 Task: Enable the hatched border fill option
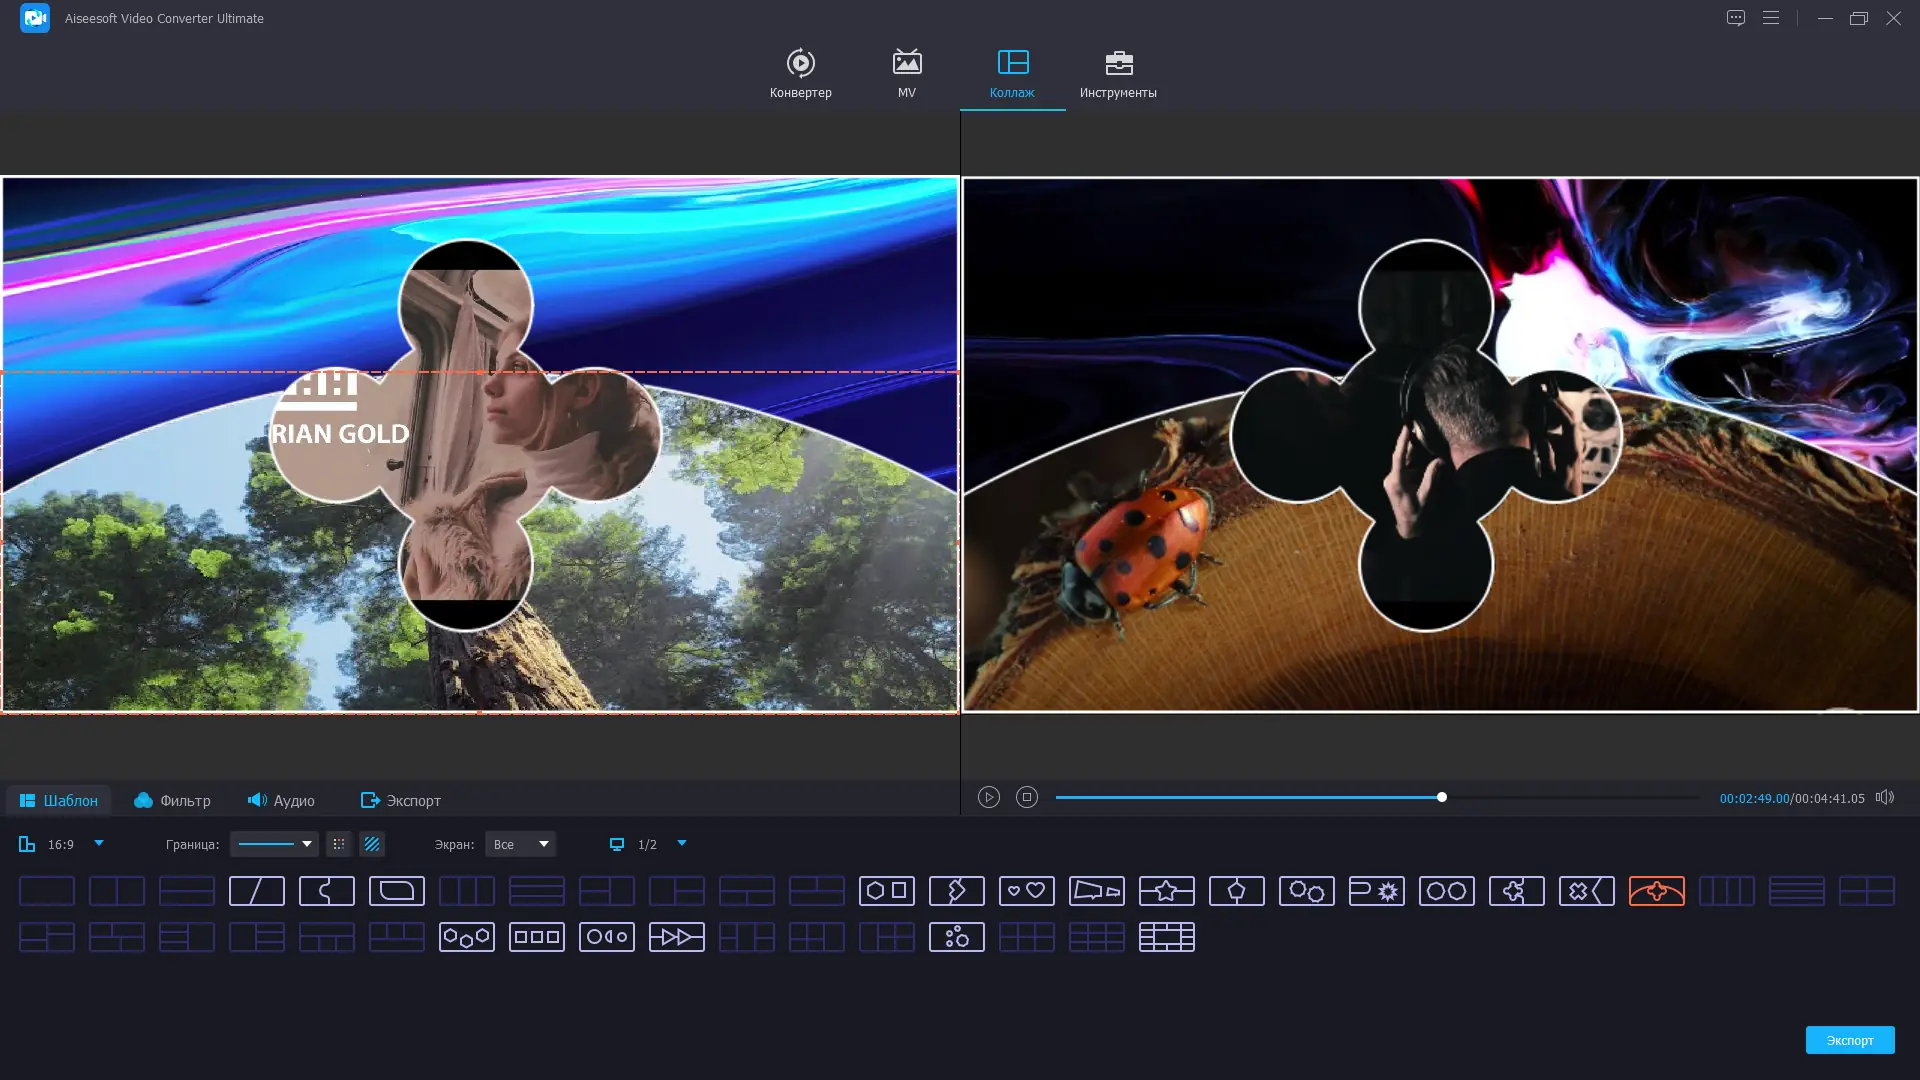(x=372, y=844)
